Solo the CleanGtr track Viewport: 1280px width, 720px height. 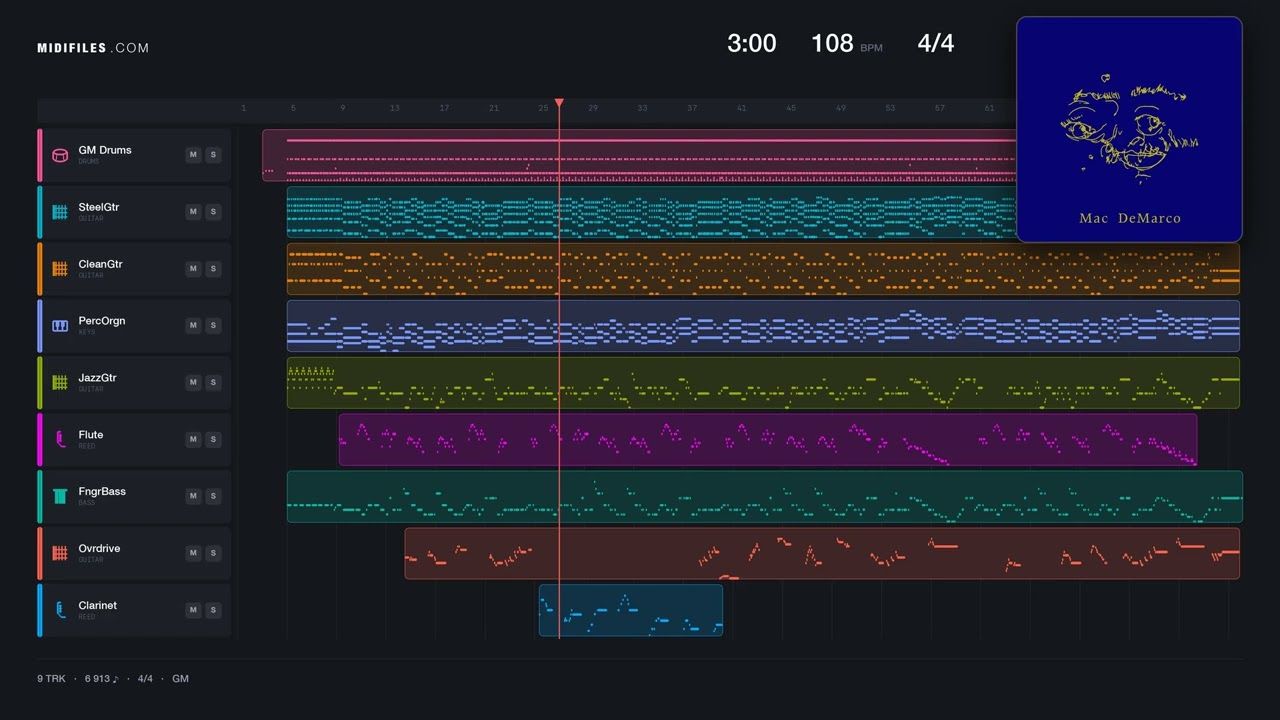tap(213, 269)
